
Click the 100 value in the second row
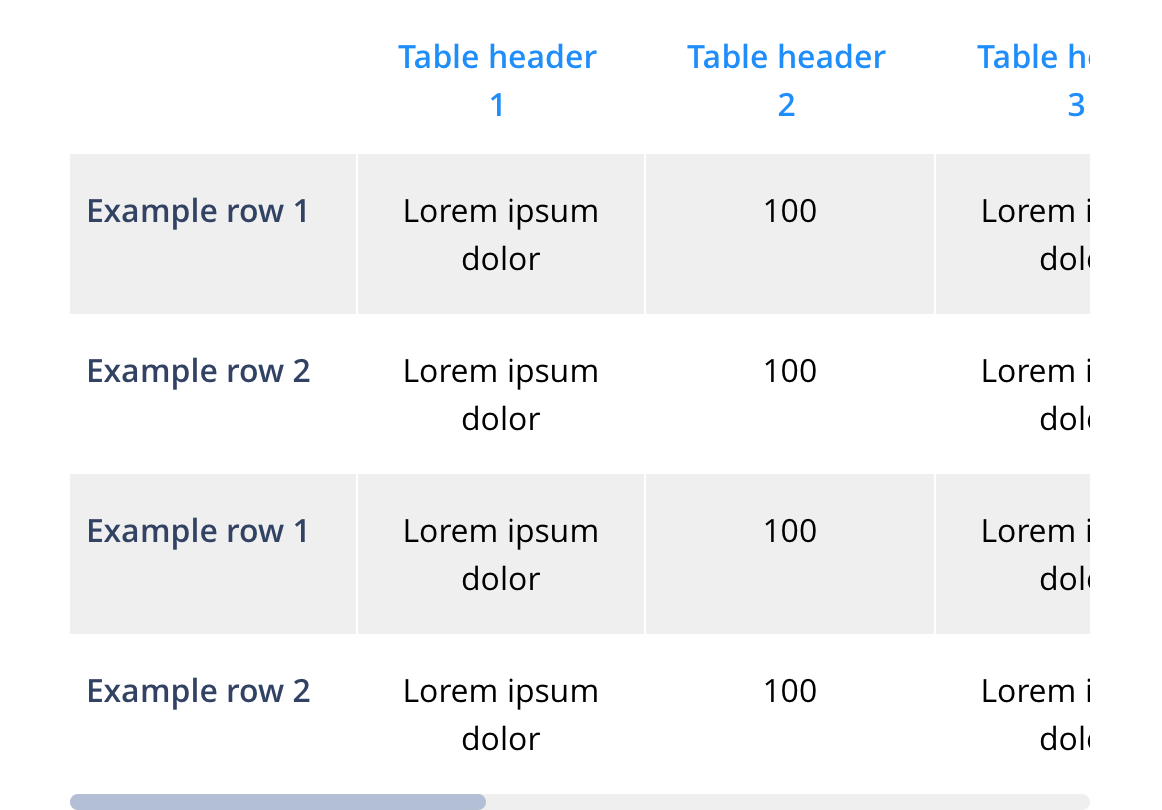click(x=790, y=371)
